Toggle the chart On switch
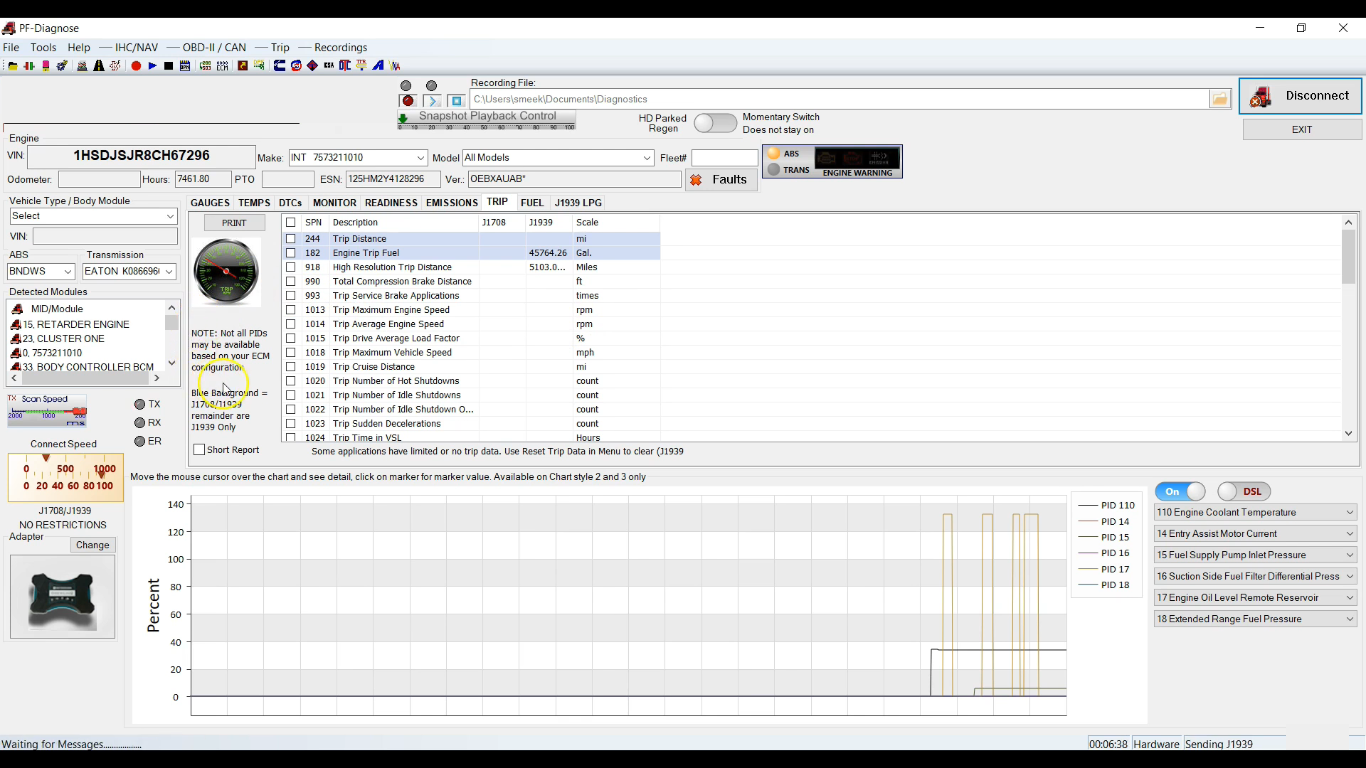 tap(1180, 491)
